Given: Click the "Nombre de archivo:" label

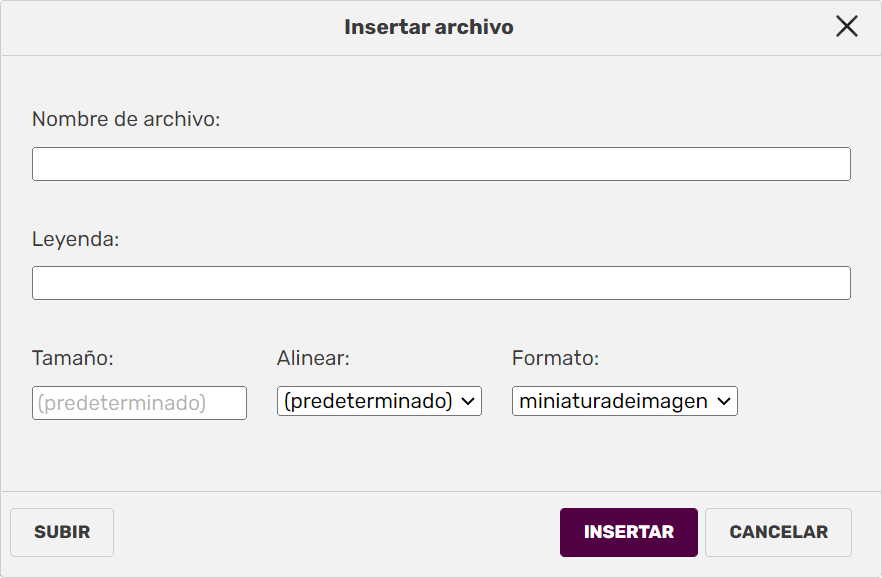Looking at the screenshot, I should point(126,119).
